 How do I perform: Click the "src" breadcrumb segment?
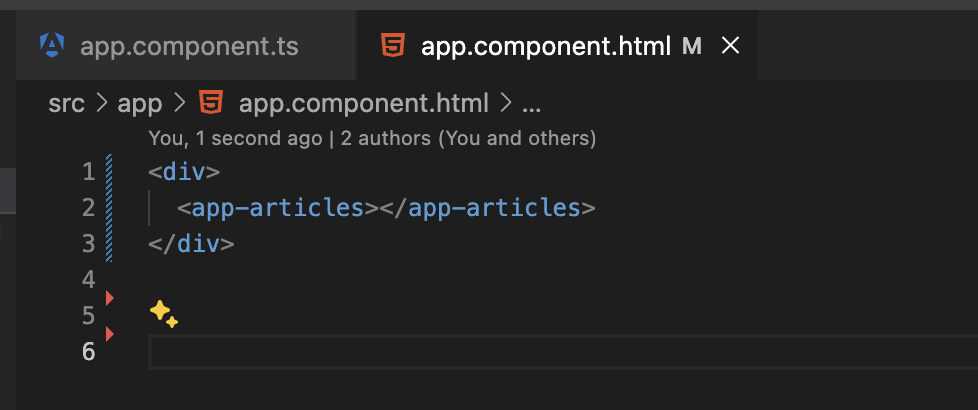click(66, 103)
